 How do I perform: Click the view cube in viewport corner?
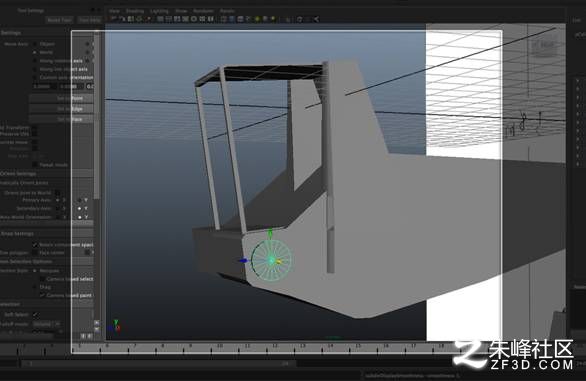(544, 46)
